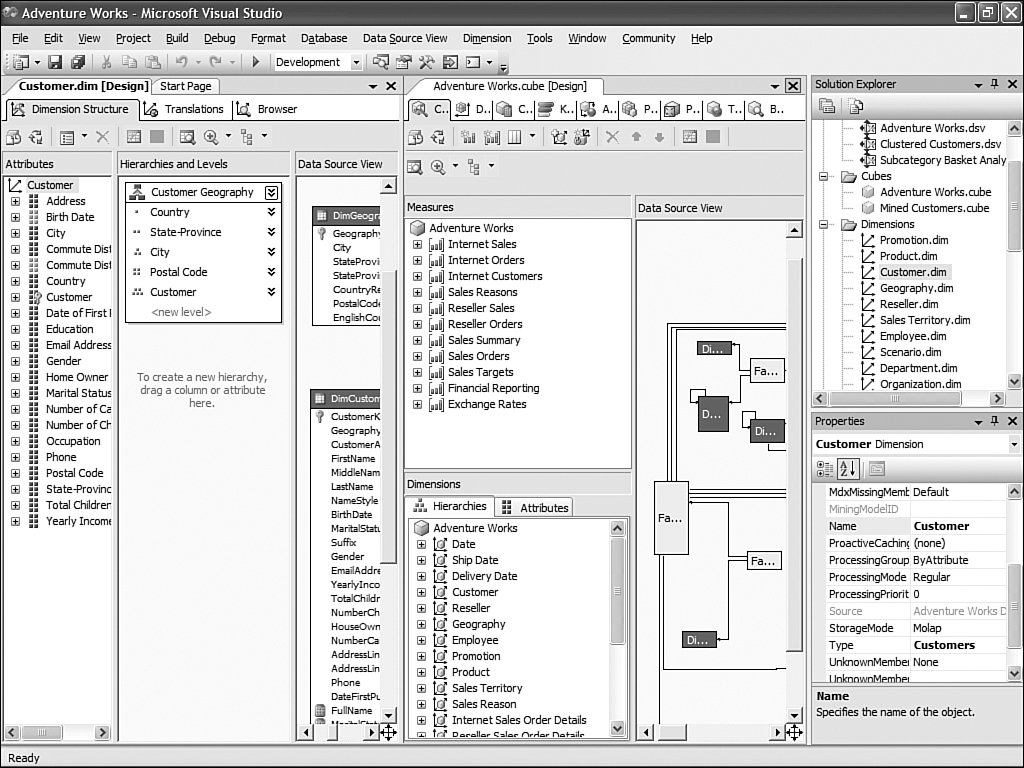Expand the Reseller Sales measure group
1024x768 pixels.
point(417,308)
